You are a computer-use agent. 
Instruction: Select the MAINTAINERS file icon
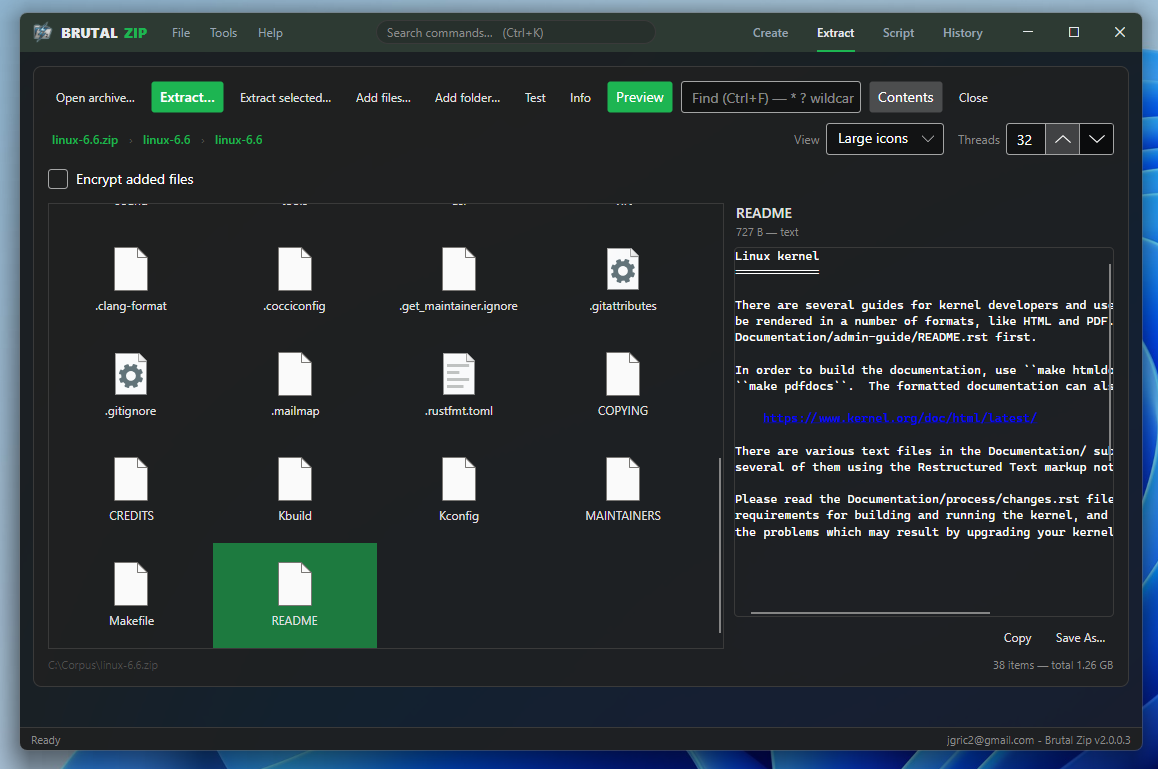[623, 479]
